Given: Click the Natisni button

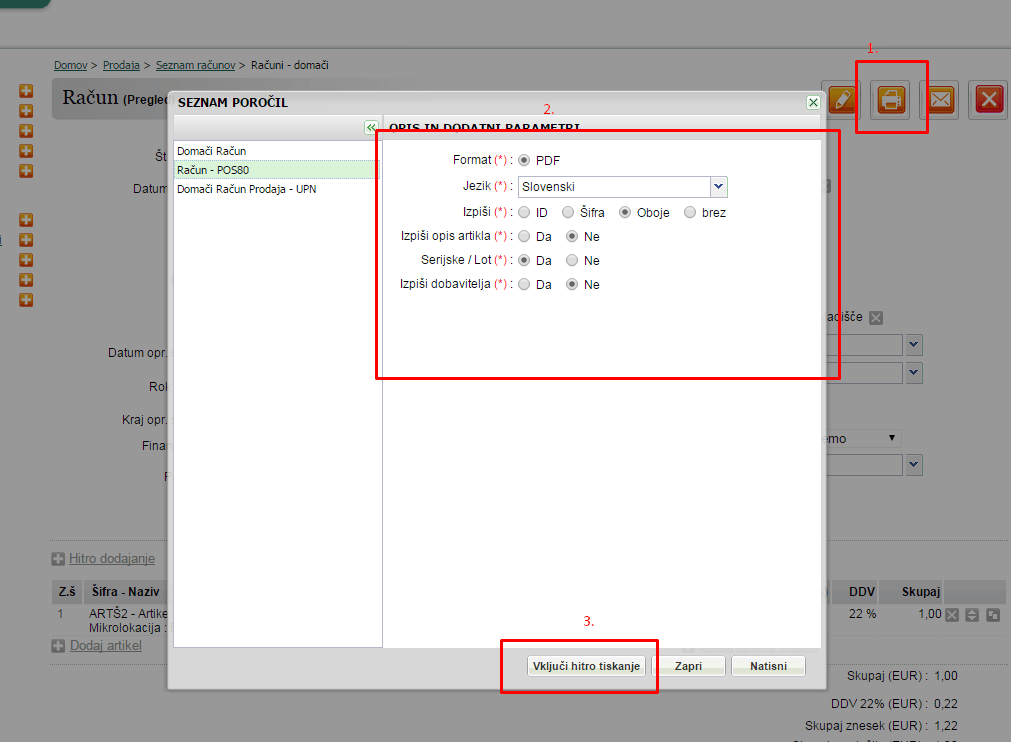Looking at the screenshot, I should pos(768,666).
